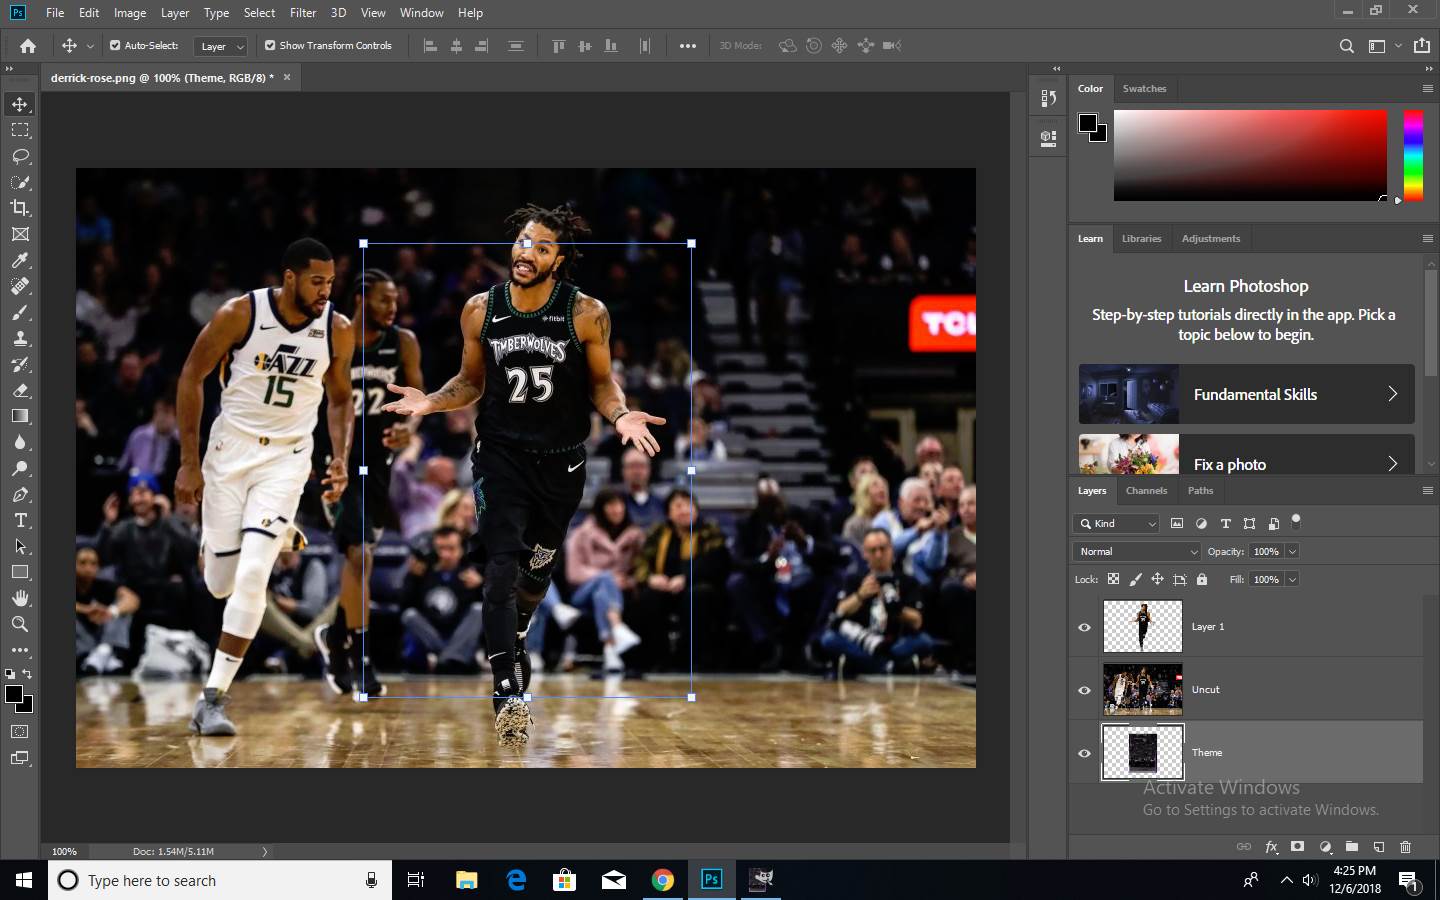Image resolution: width=1440 pixels, height=900 pixels.
Task: Select the Lasso tool
Action: [20, 156]
